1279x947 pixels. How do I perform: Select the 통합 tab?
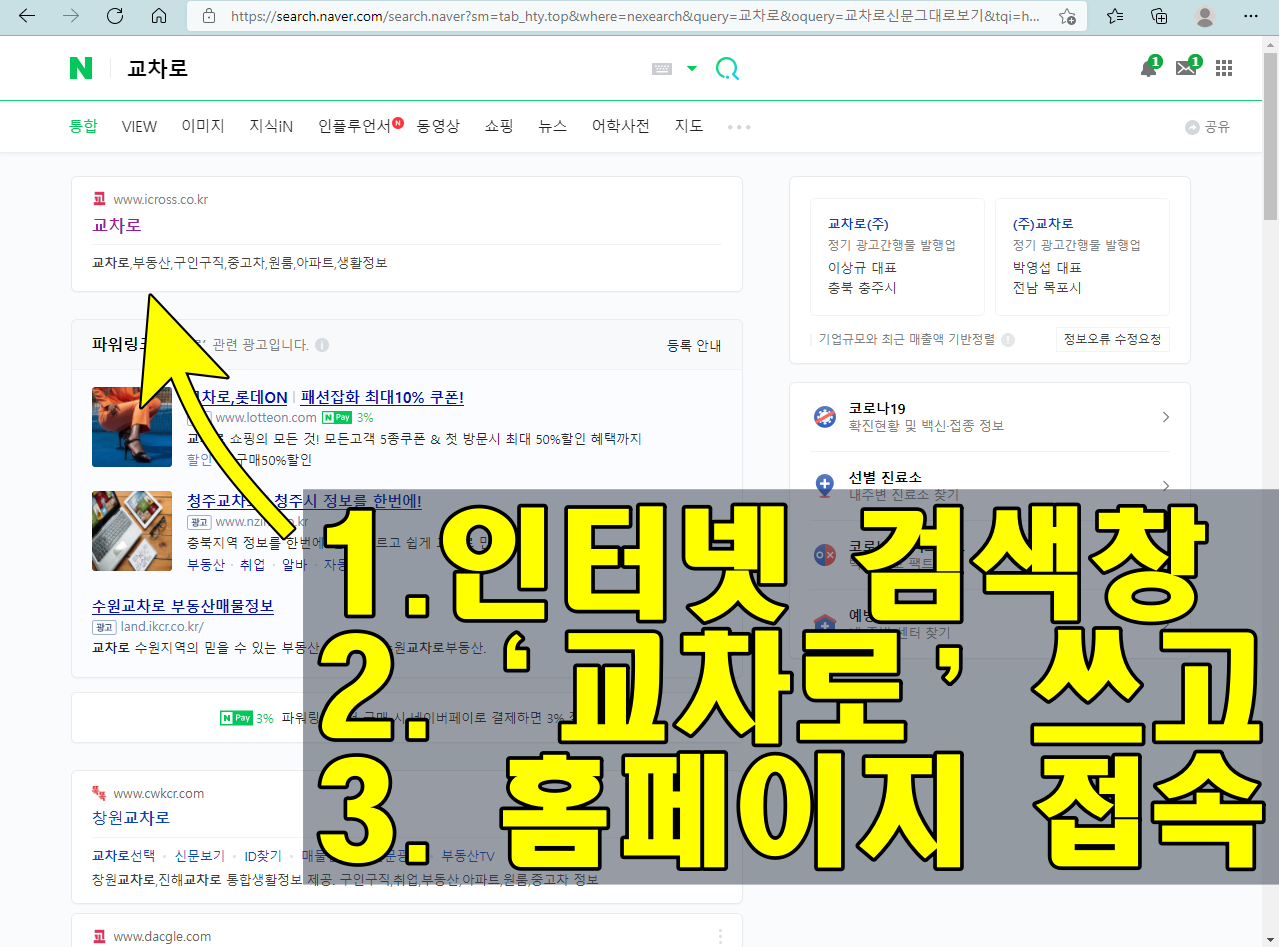pos(83,126)
